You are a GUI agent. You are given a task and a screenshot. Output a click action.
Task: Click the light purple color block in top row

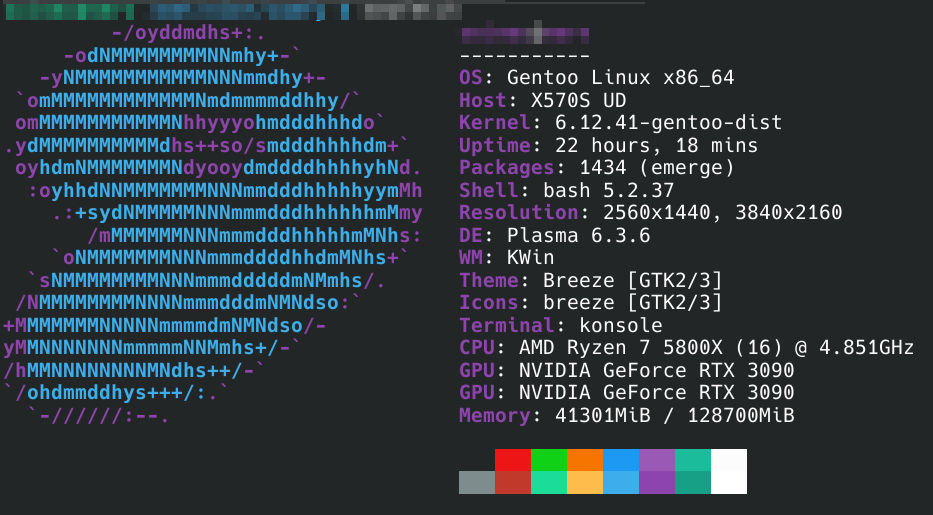(x=657, y=460)
